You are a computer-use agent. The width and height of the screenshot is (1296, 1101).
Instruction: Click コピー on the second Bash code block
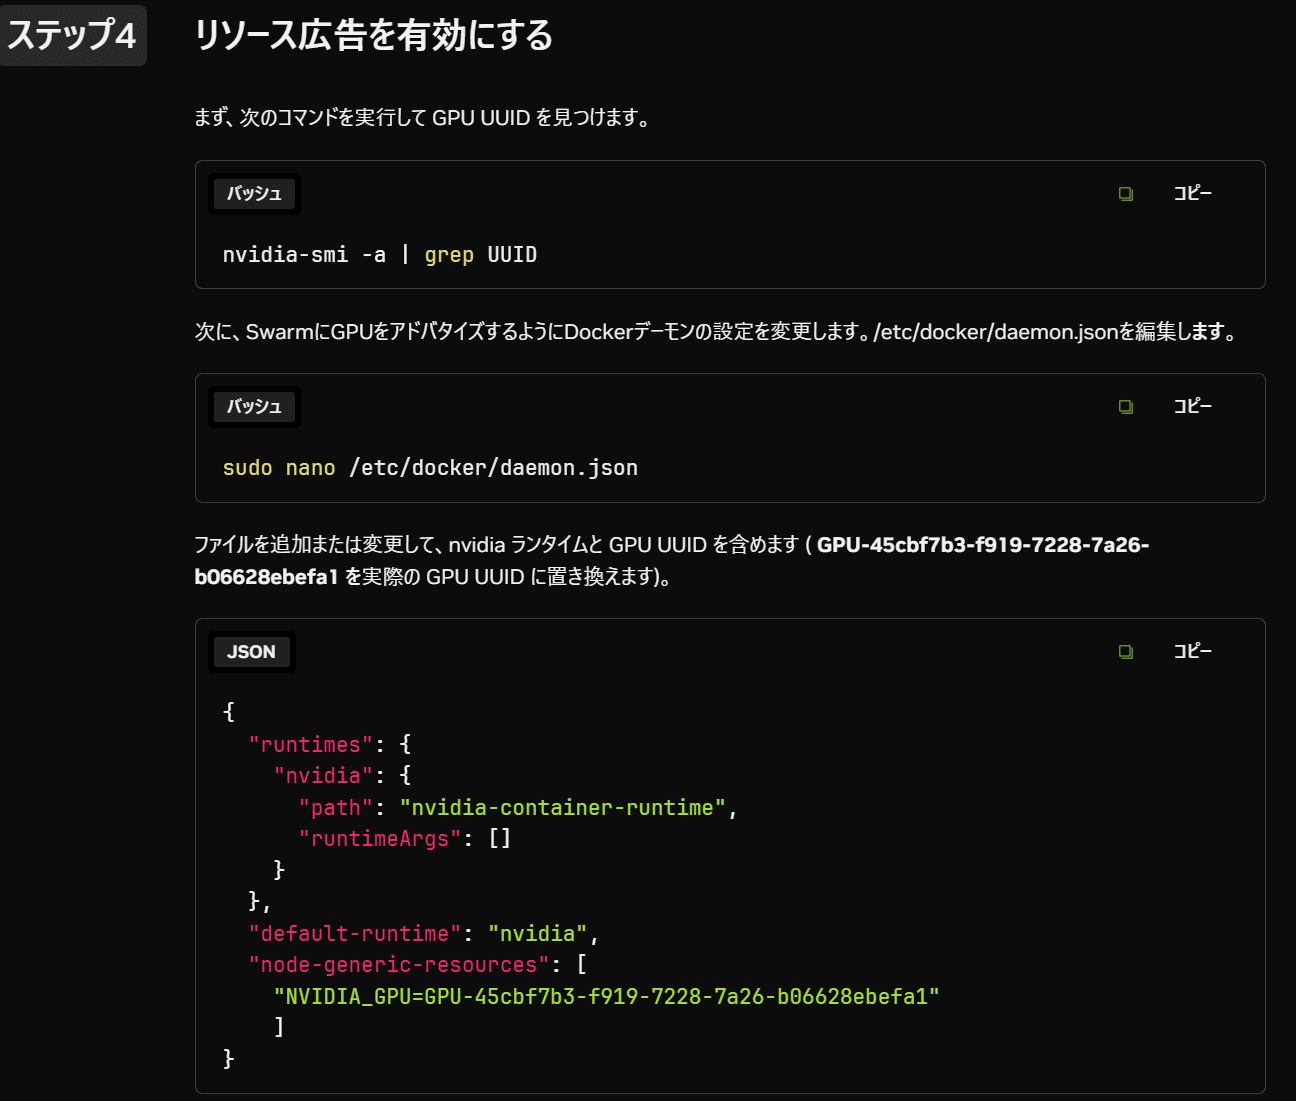(x=1192, y=406)
